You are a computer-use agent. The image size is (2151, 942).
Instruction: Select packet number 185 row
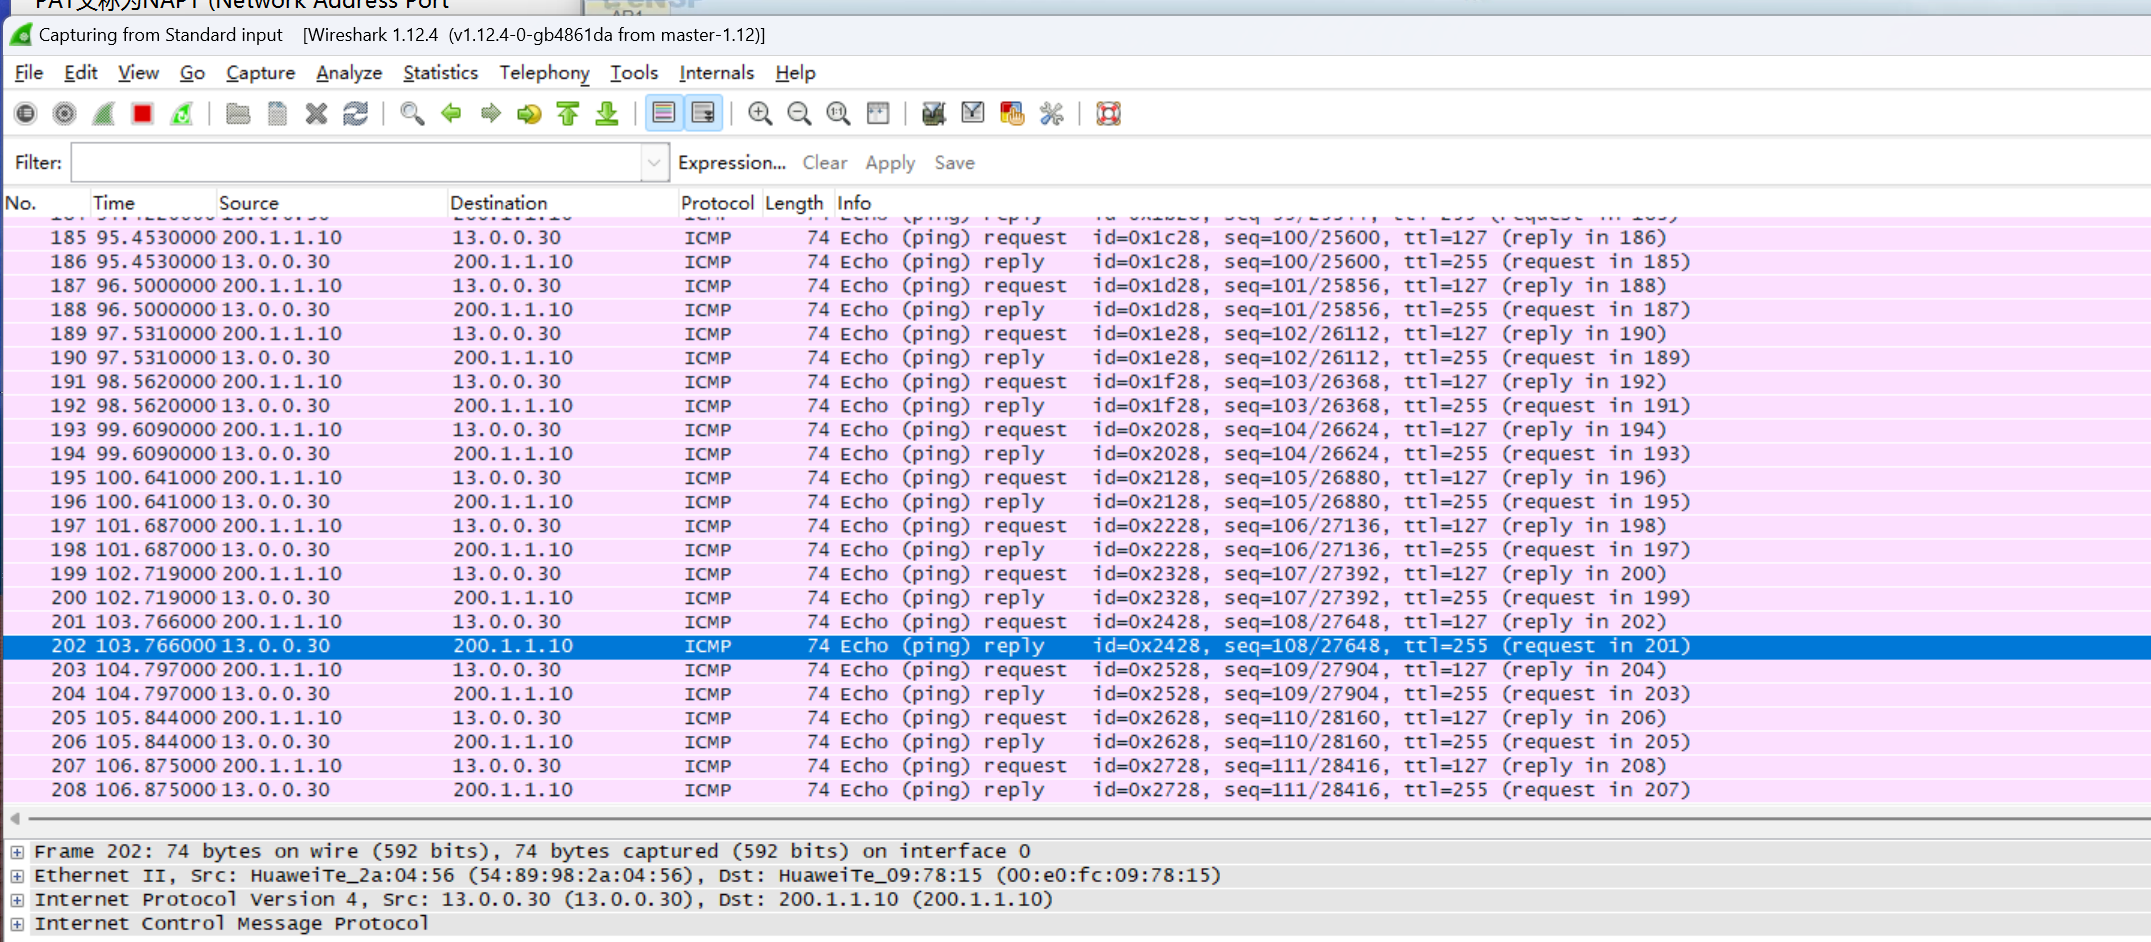coord(1077,238)
